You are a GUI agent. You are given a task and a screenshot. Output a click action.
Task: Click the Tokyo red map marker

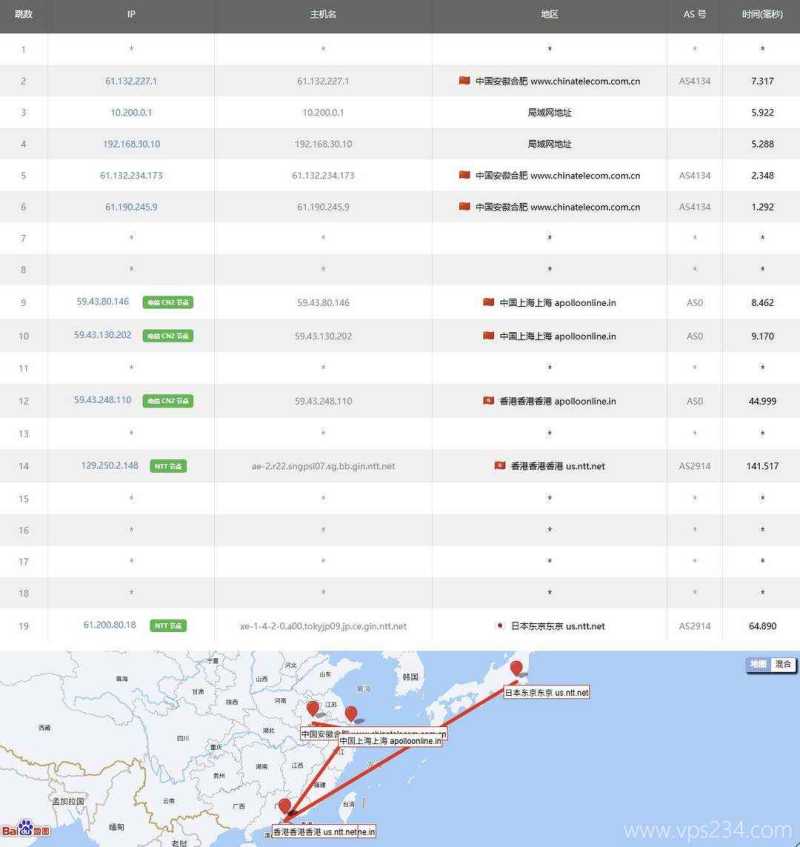click(x=516, y=669)
